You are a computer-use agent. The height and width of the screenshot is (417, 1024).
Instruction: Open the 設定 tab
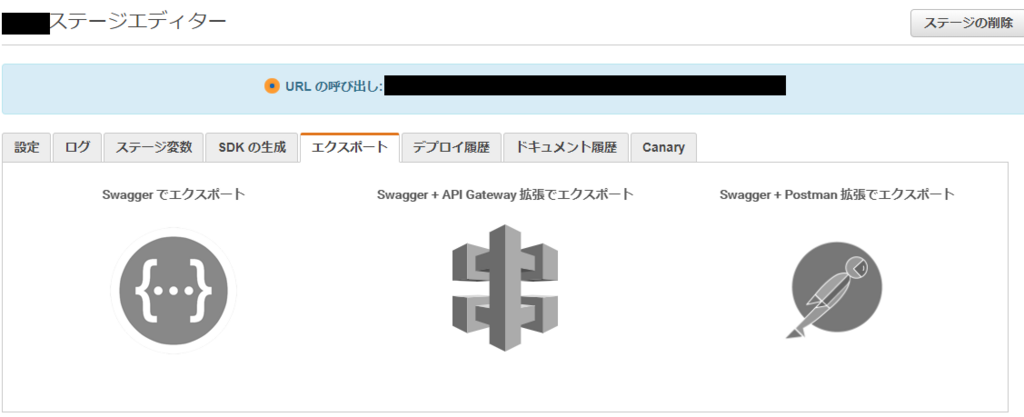click(27, 147)
